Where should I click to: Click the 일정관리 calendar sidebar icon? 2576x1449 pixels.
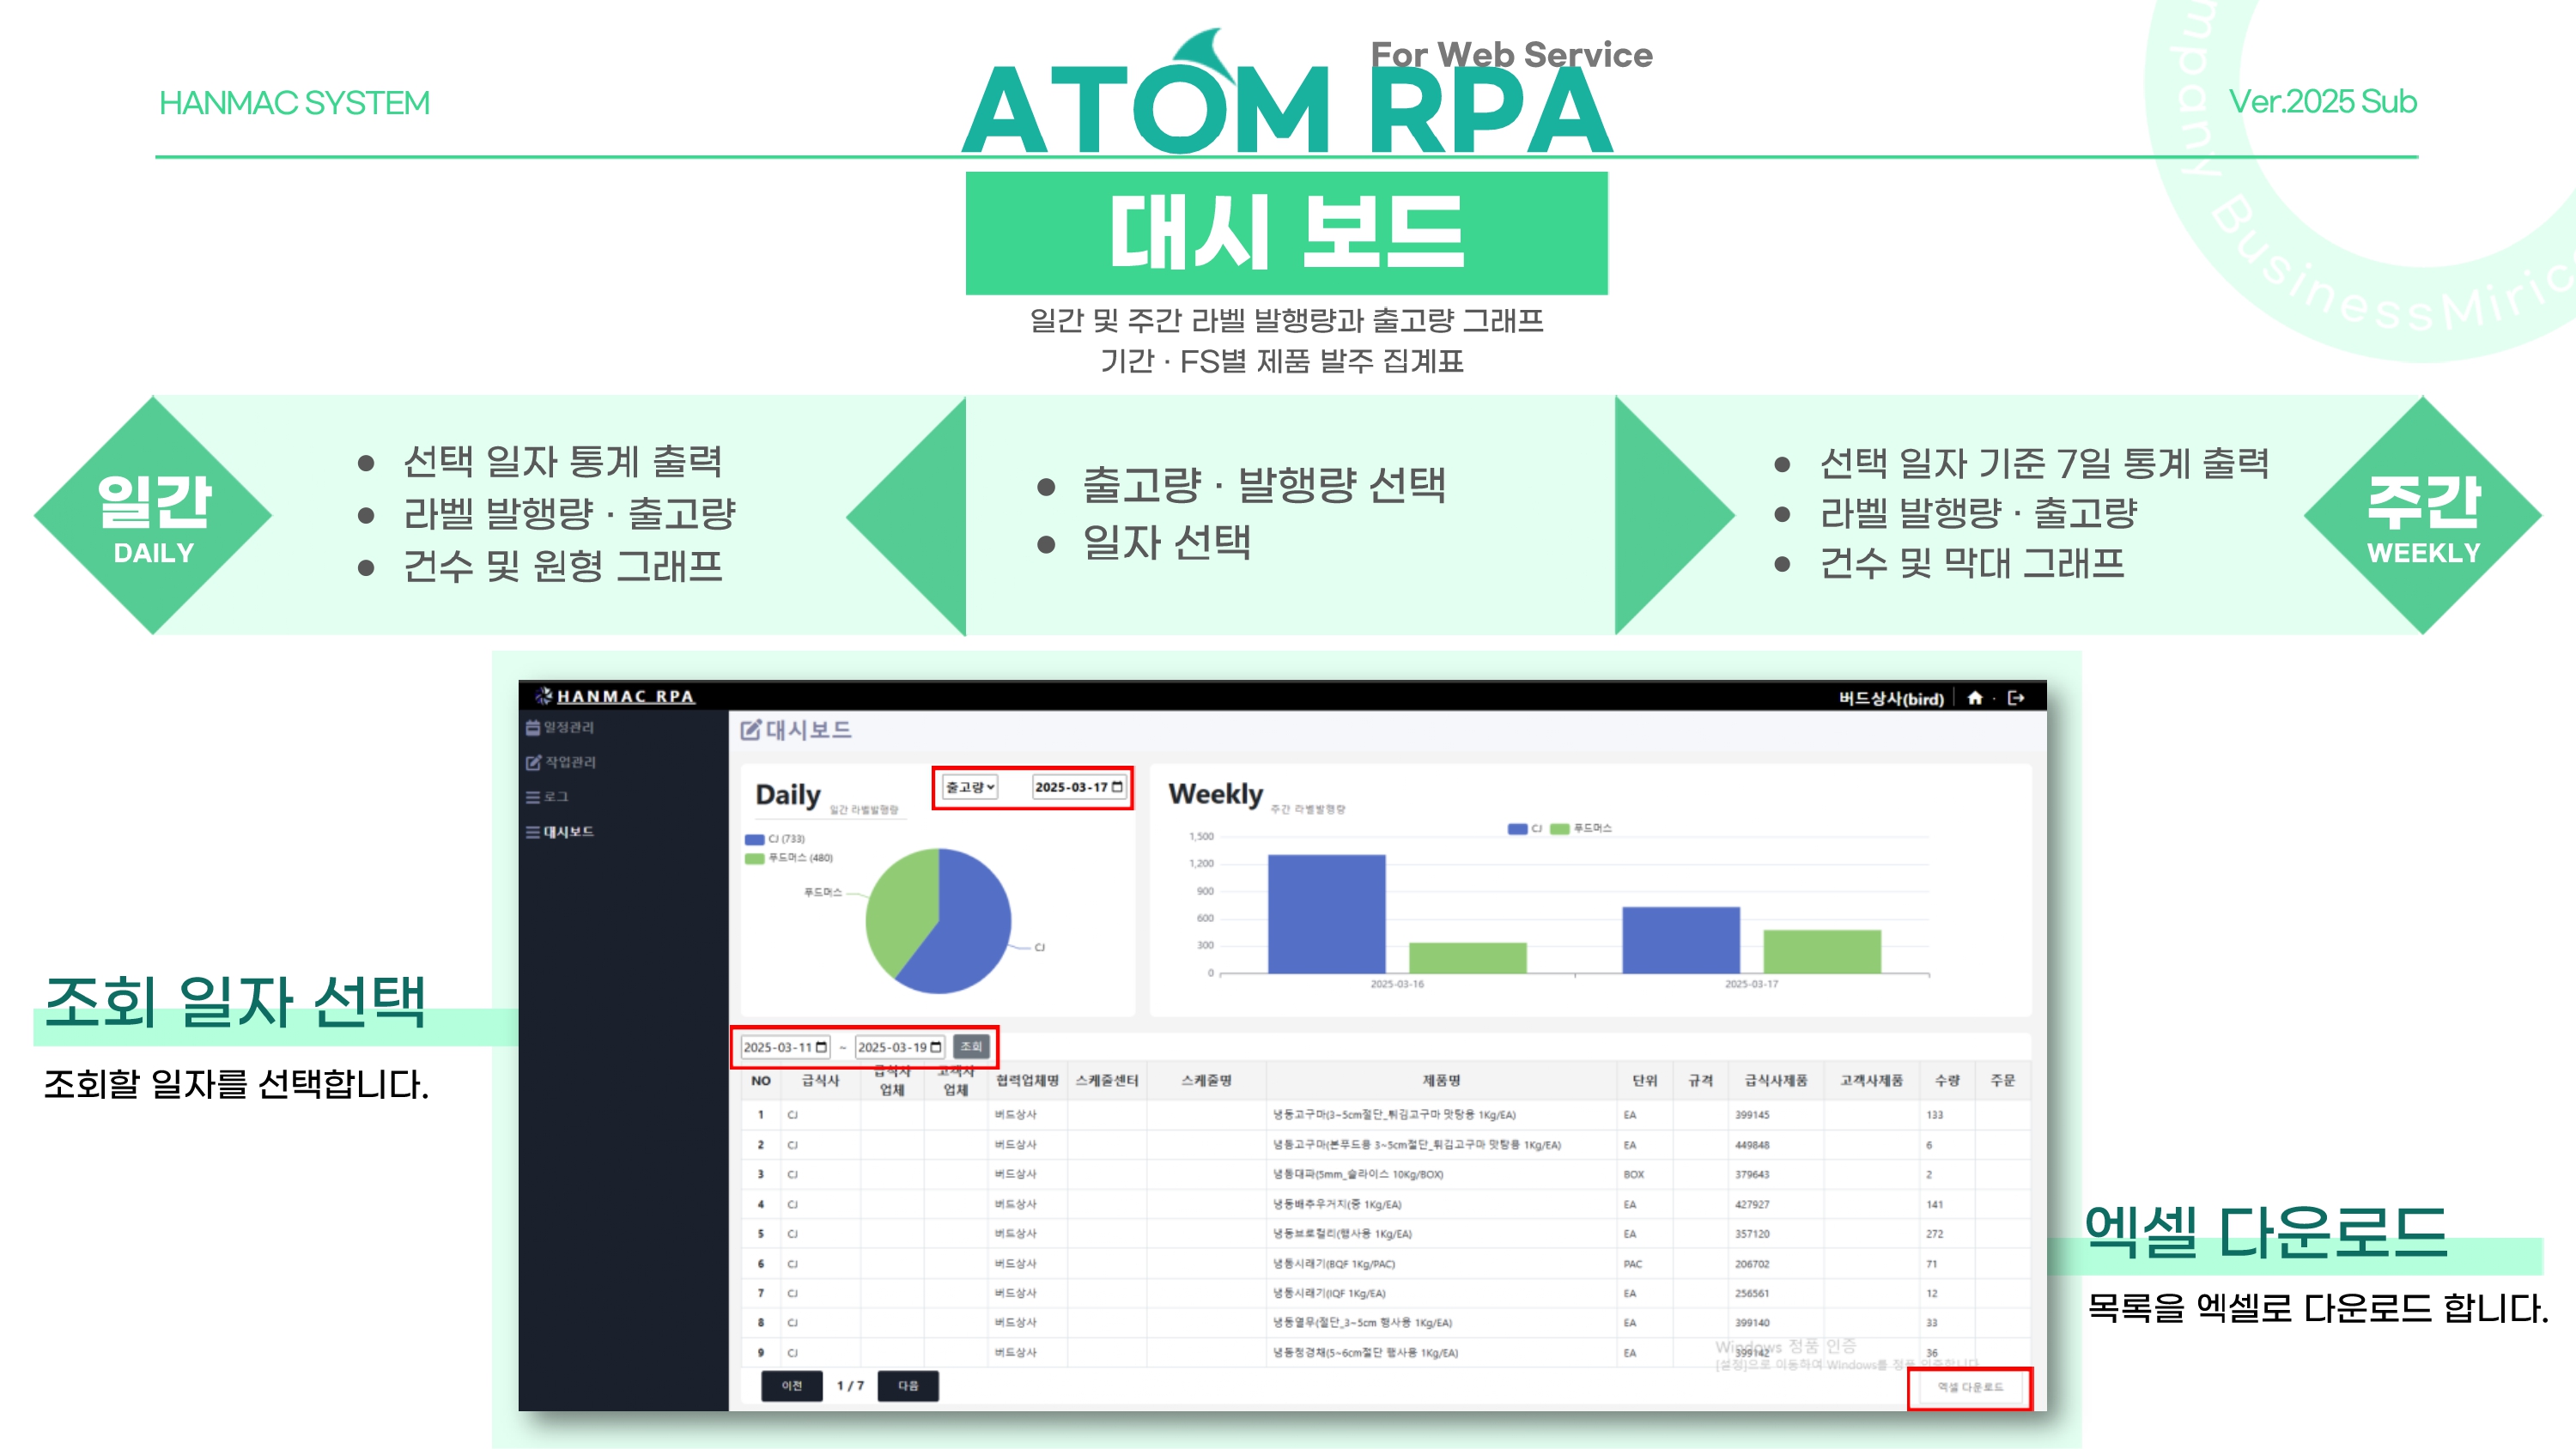click(533, 727)
